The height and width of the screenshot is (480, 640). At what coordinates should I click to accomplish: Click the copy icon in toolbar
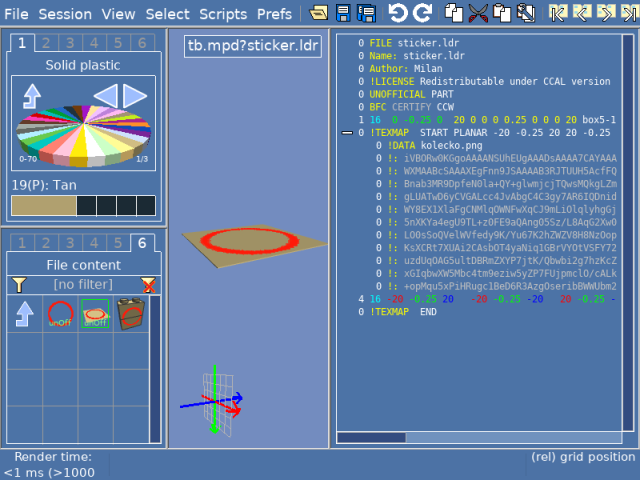click(x=454, y=13)
